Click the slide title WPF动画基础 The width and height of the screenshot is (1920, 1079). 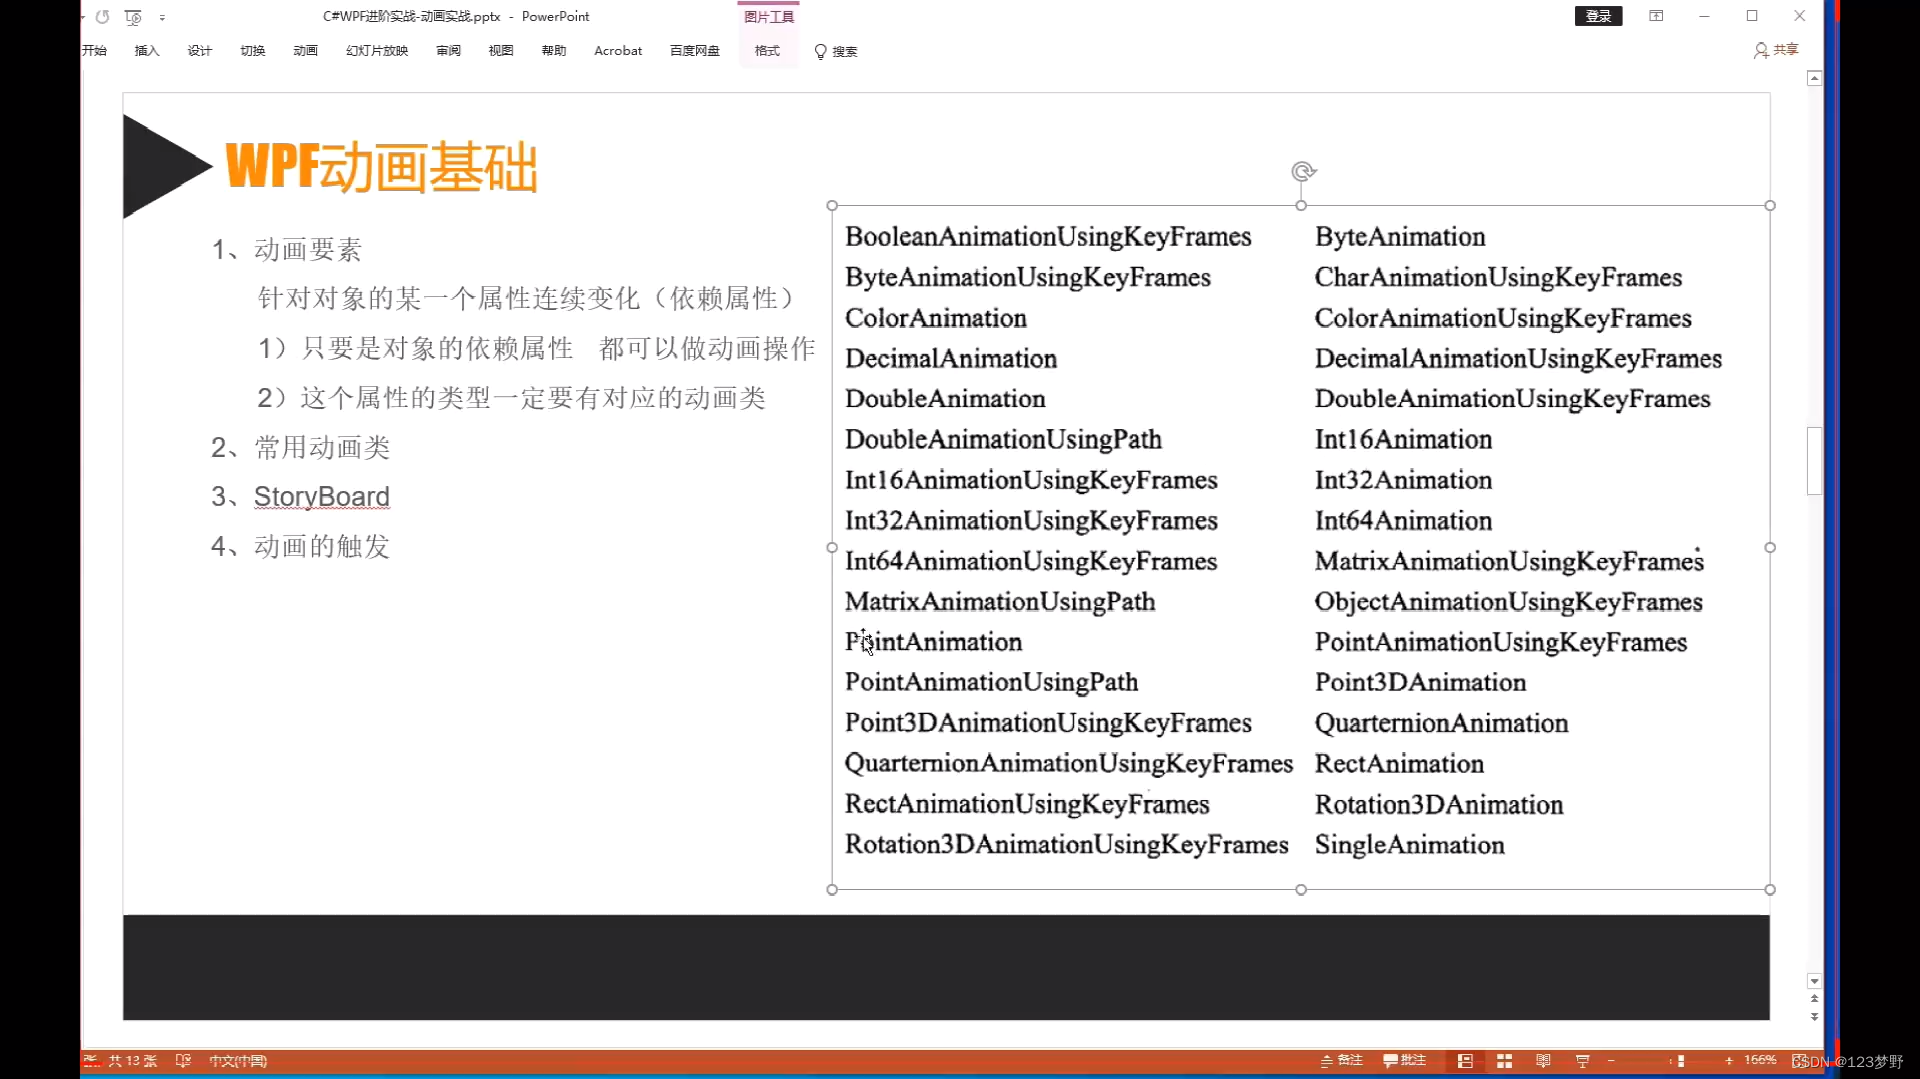(x=382, y=166)
